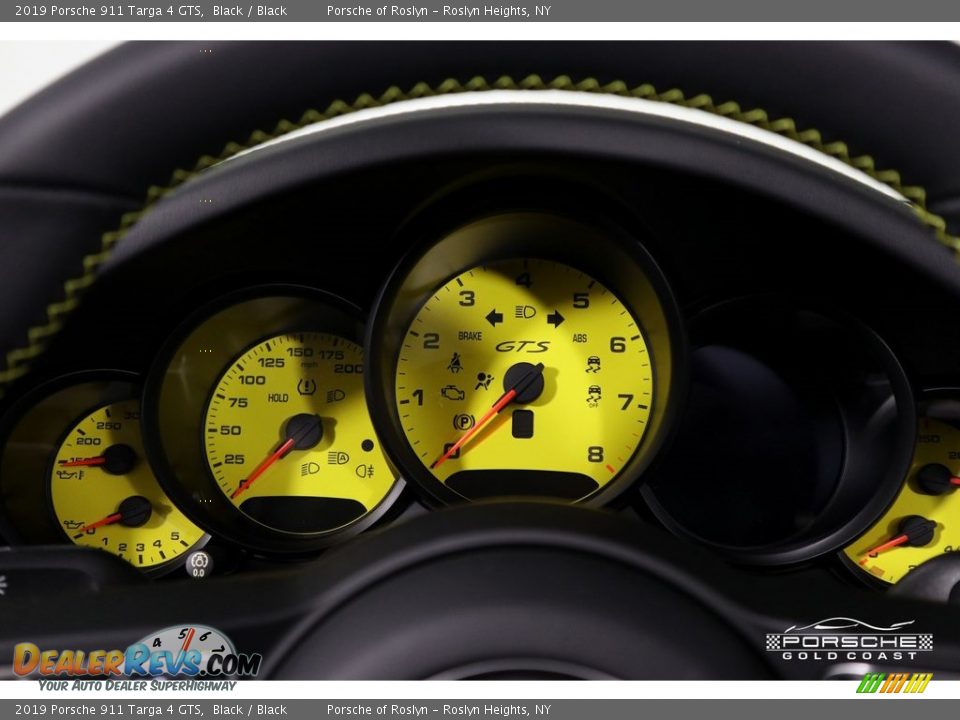Image resolution: width=960 pixels, height=720 pixels.
Task: Click the bottom caption '2019 Porsche 911 Targa 4 GTS'
Action: click(x=109, y=710)
